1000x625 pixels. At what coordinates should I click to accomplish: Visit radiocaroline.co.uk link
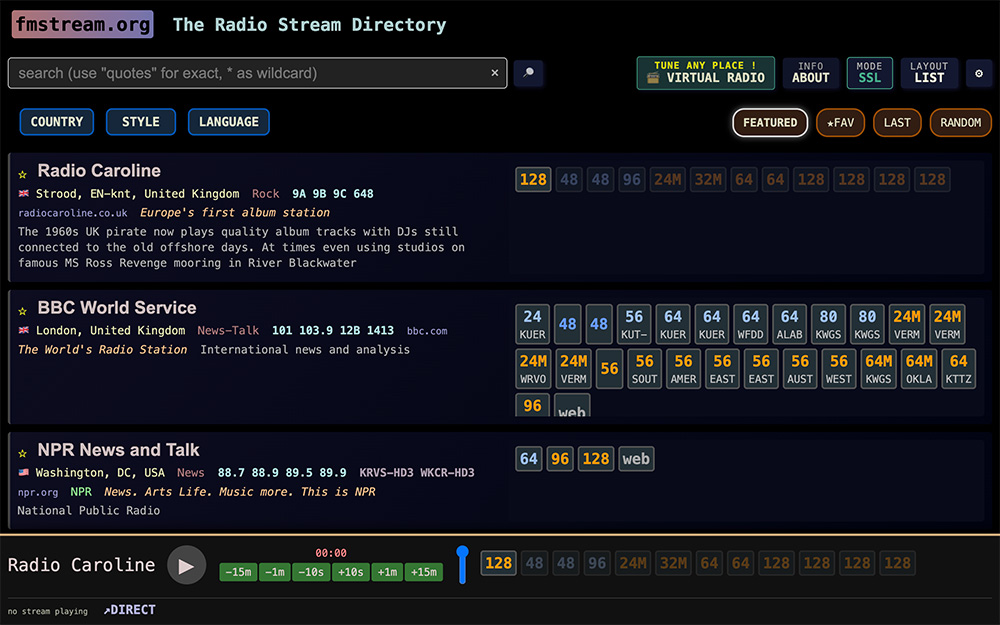point(73,213)
